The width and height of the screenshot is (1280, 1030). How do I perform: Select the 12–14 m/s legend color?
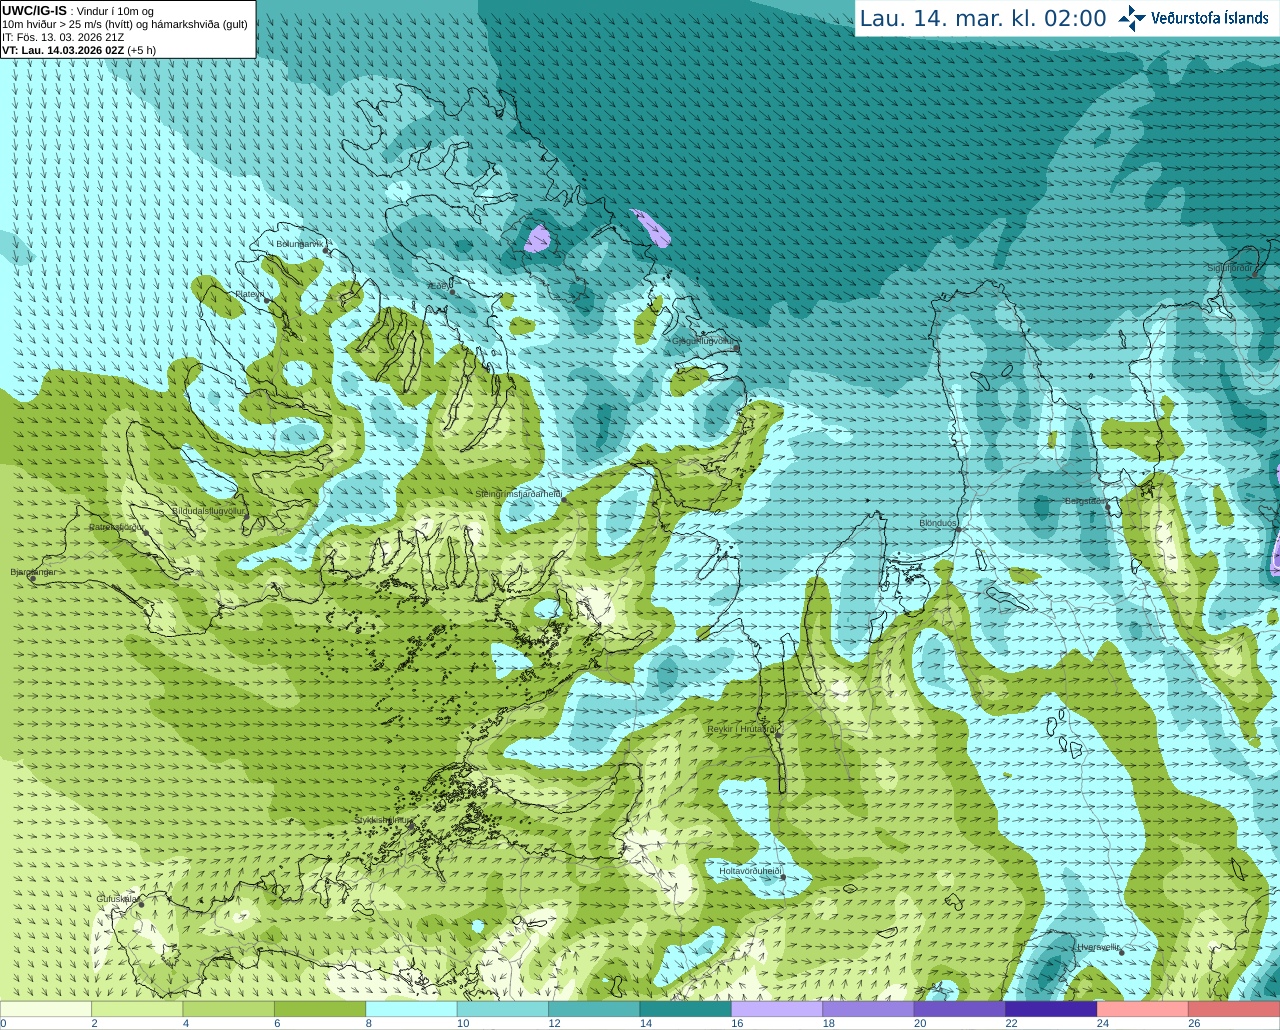point(594,1009)
